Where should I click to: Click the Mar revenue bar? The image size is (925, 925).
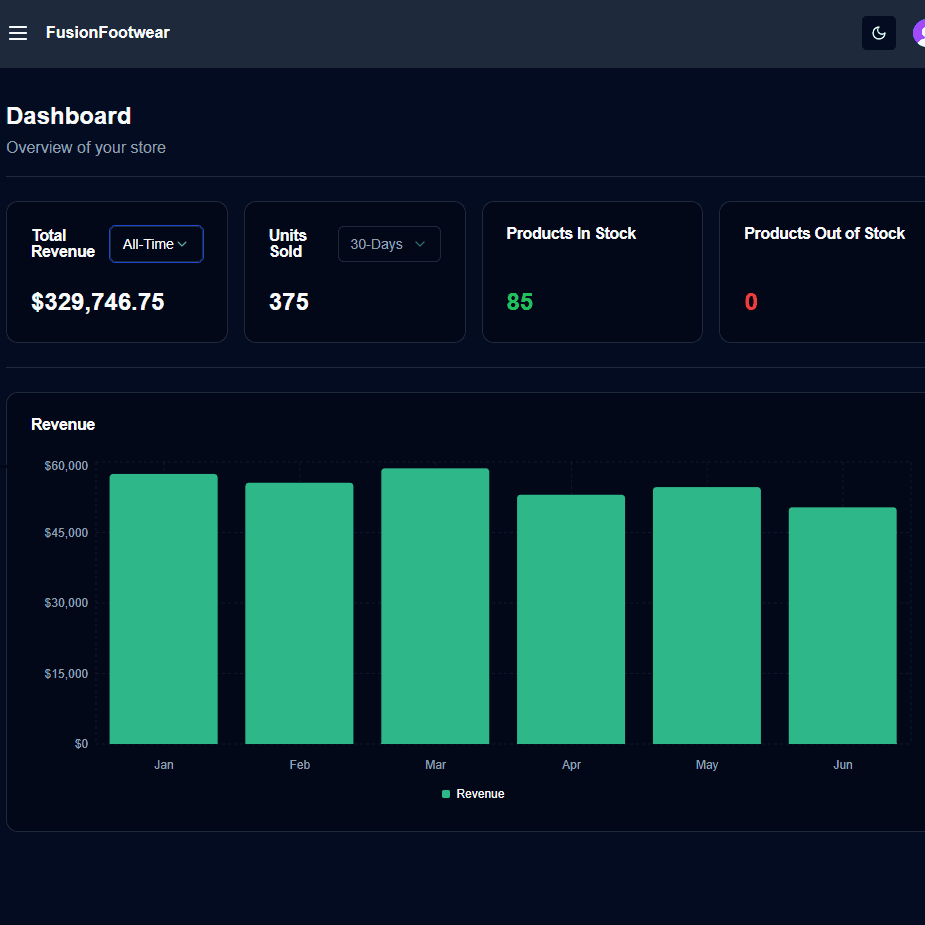[x=435, y=606]
